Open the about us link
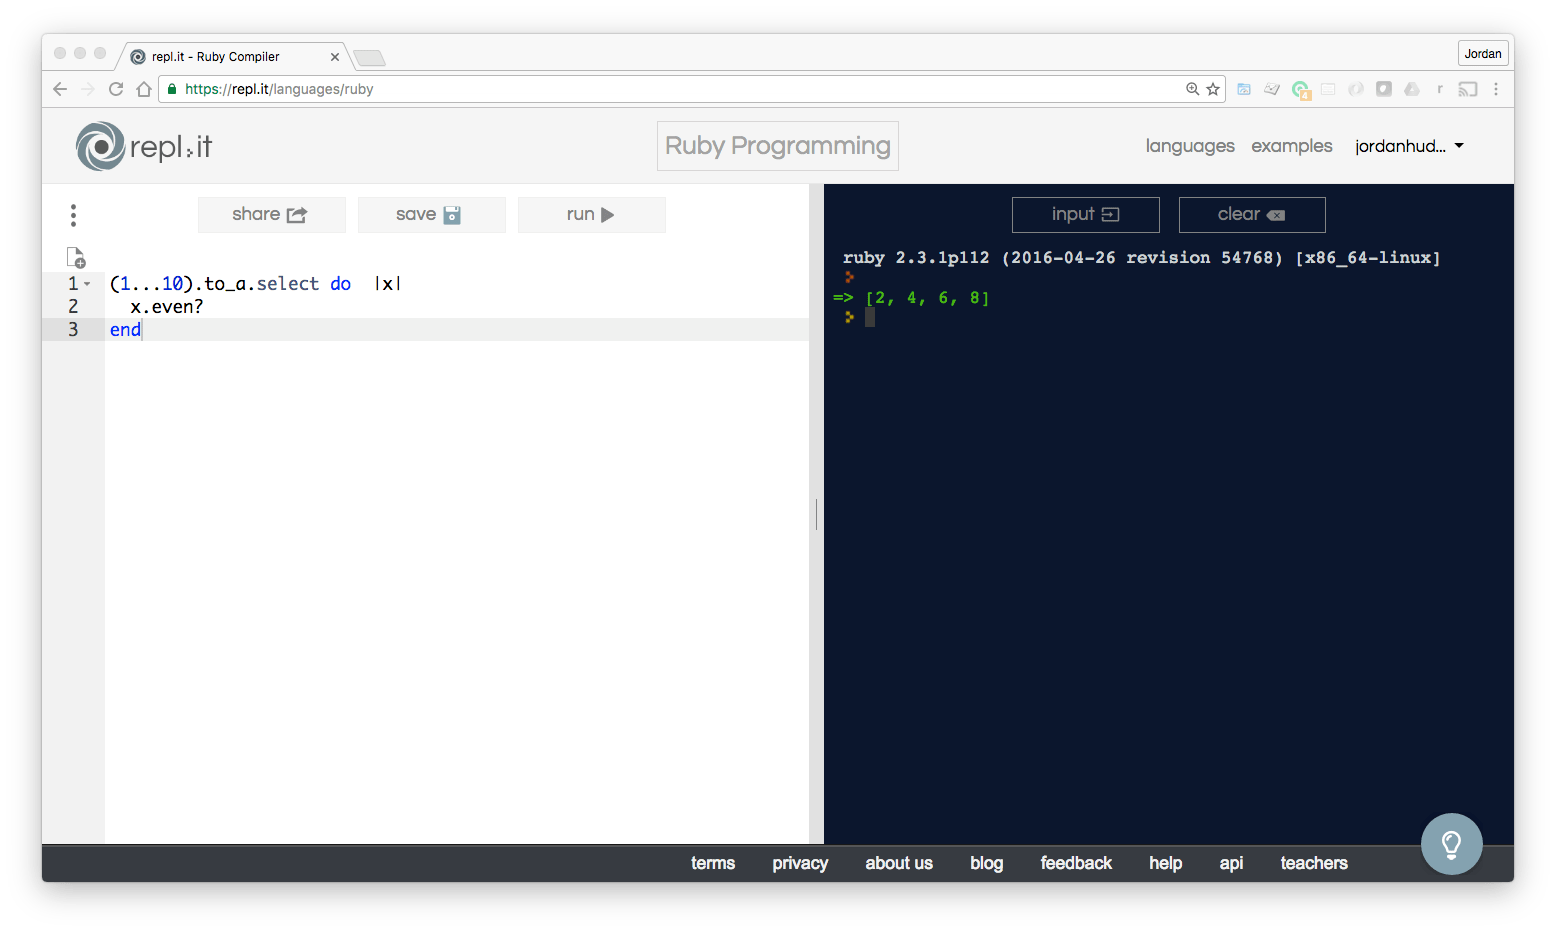Viewport: 1556px width, 932px height. click(x=899, y=863)
